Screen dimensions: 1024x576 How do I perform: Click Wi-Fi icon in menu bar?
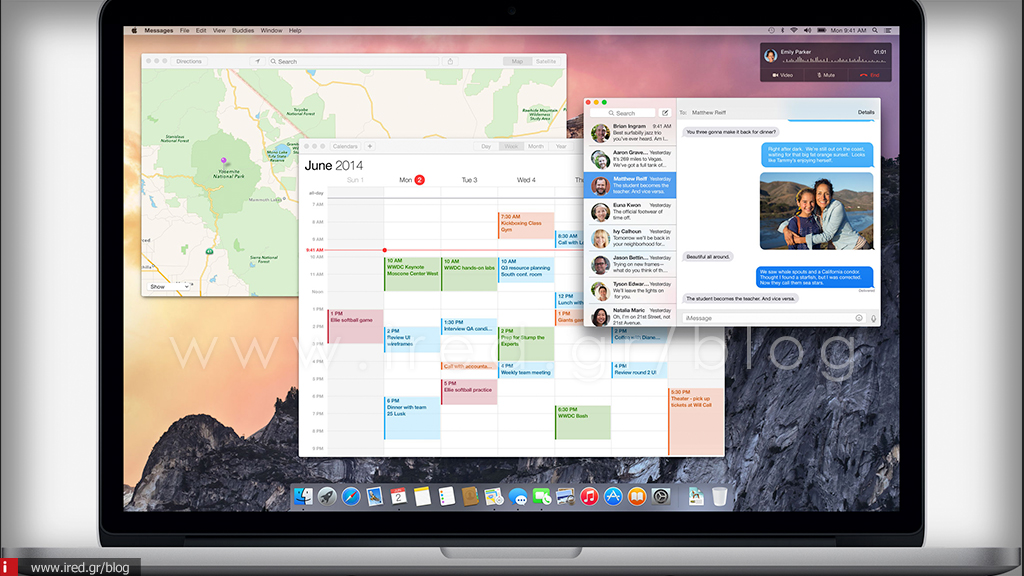[x=794, y=30]
